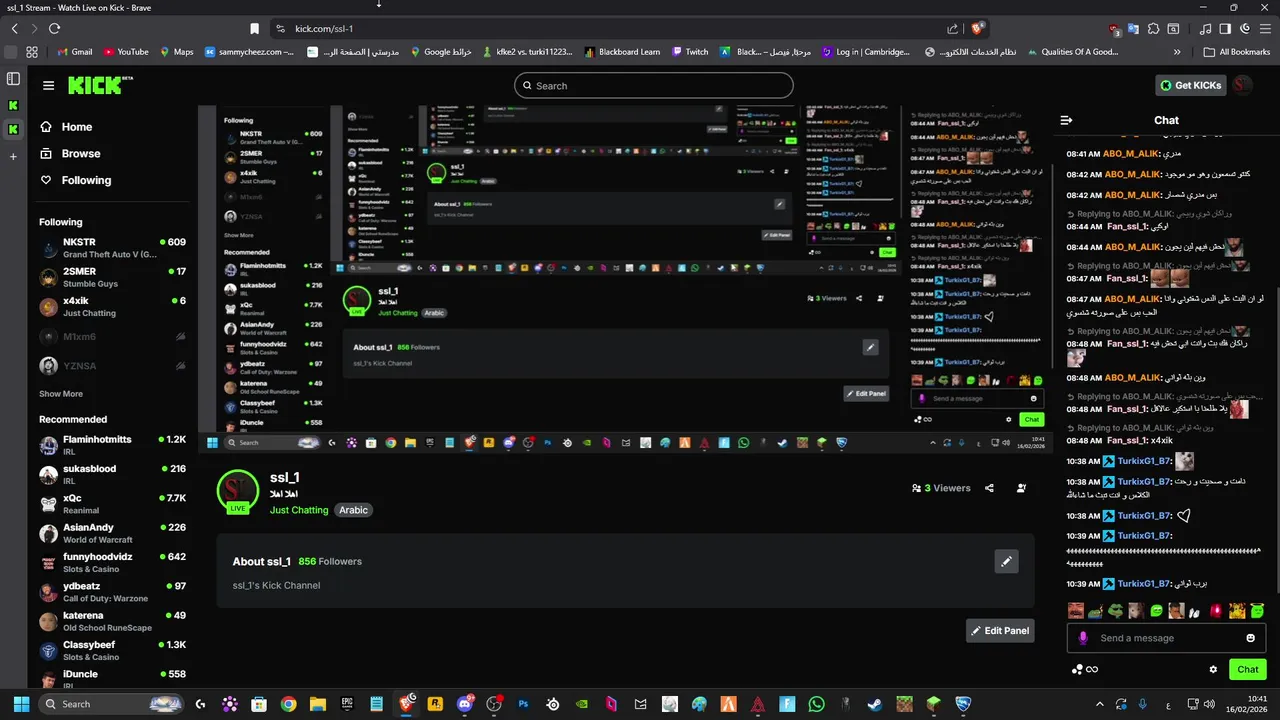Click the Send a message field
The height and width of the screenshot is (720, 1280).
tap(1168, 638)
